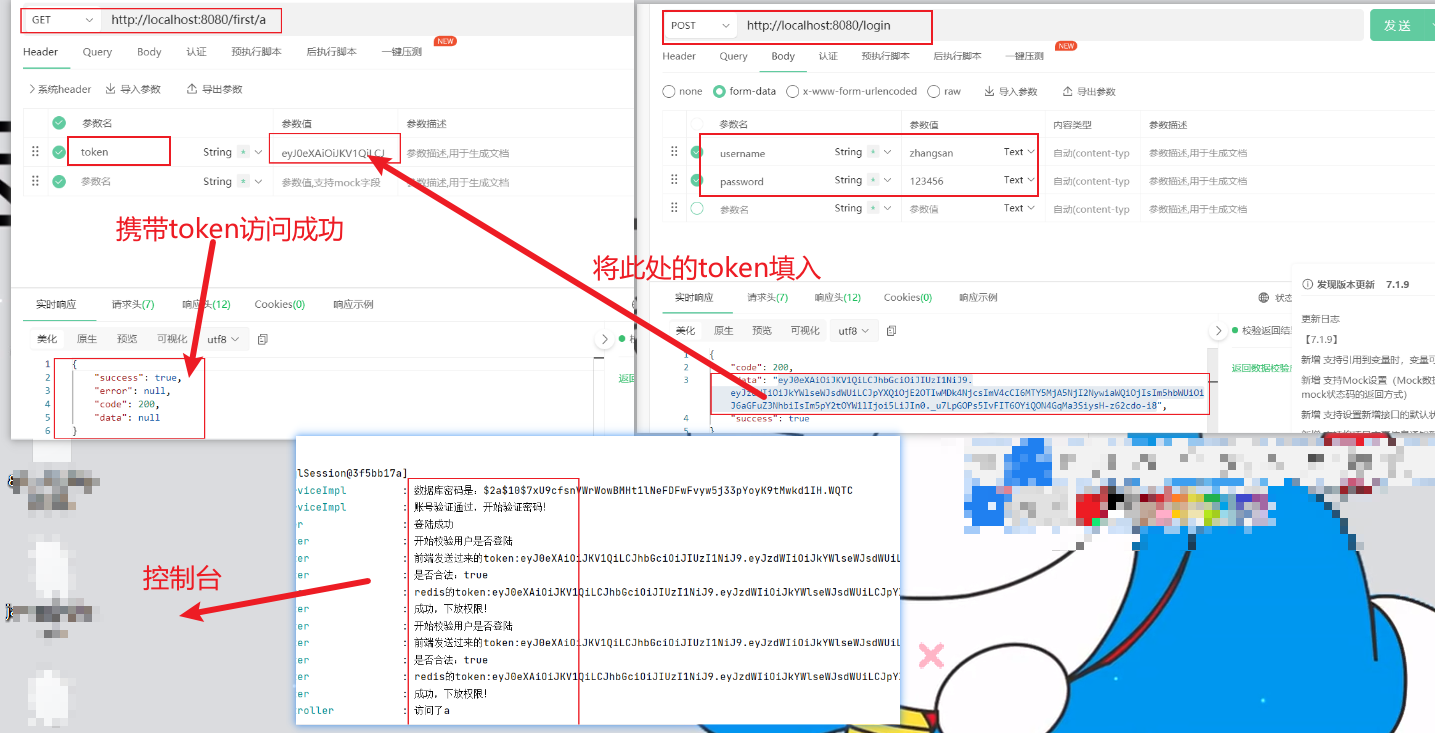Click the drag handle of password row

(674, 180)
